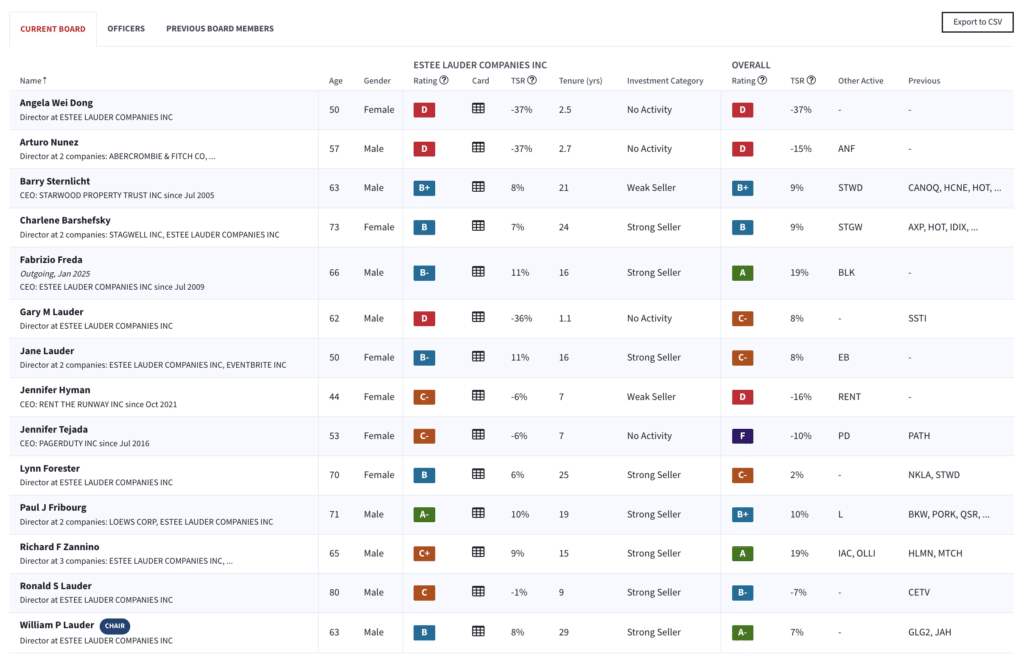Click the Export to CSV button
The width and height of the screenshot is (1024, 660).
977,22
